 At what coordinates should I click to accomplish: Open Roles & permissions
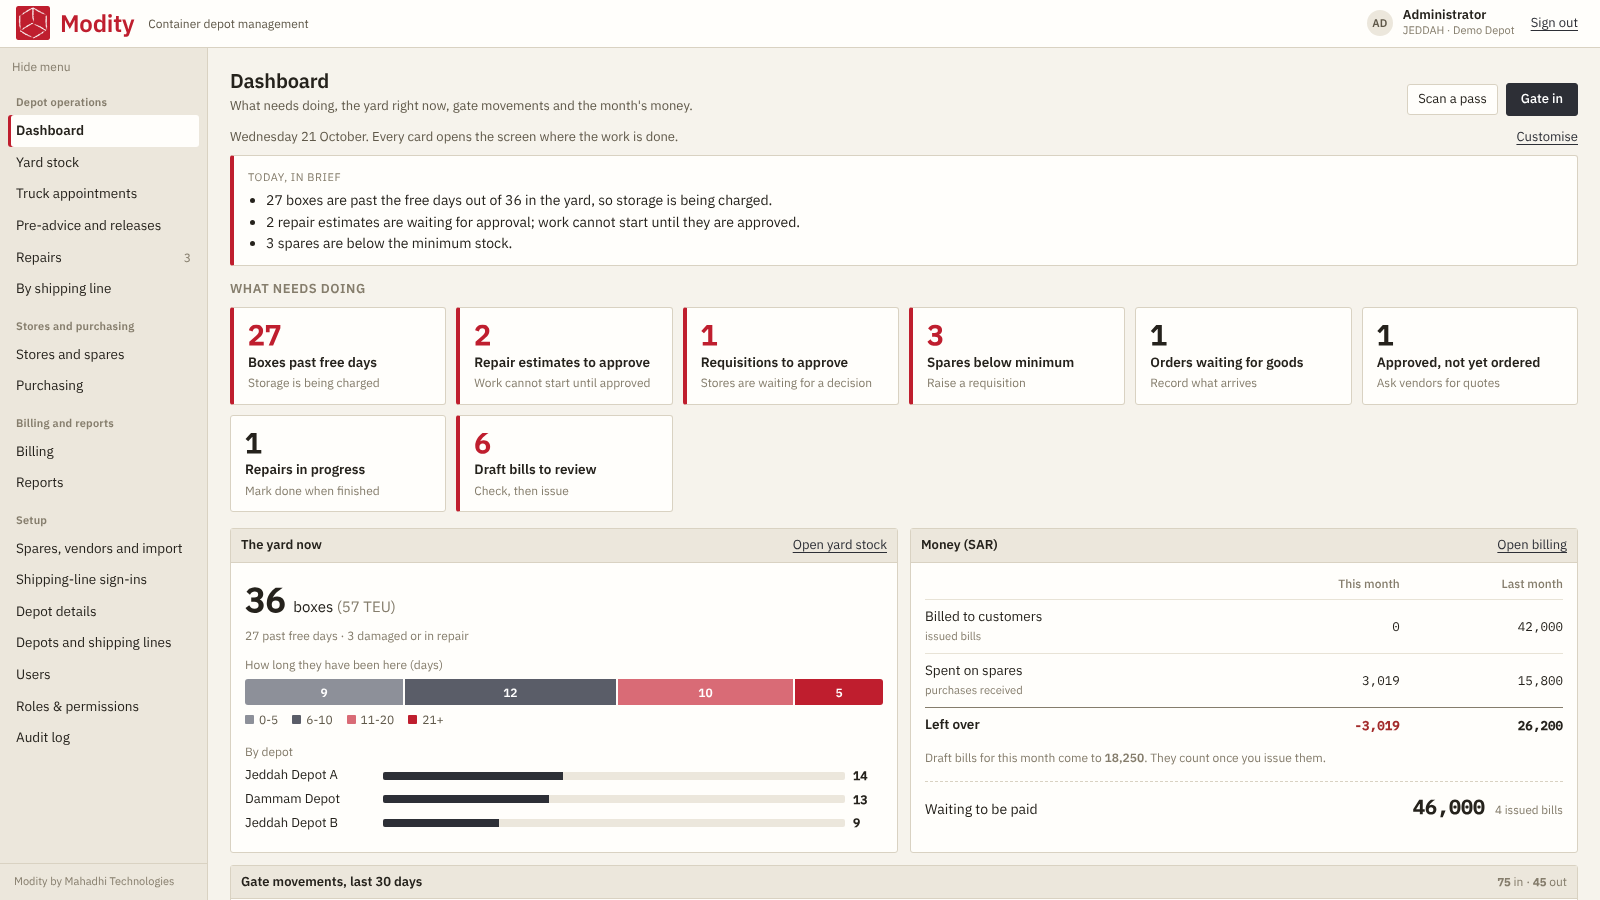point(104,706)
